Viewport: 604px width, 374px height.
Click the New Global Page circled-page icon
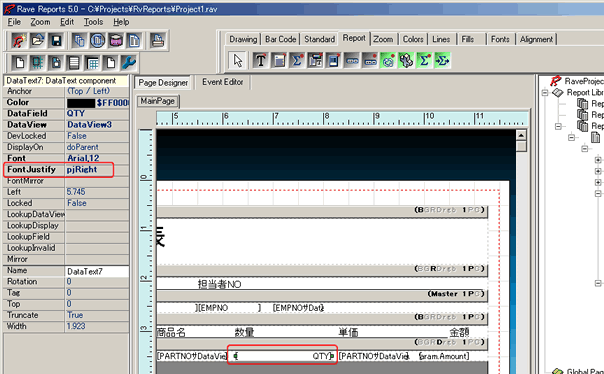click(x=97, y=40)
